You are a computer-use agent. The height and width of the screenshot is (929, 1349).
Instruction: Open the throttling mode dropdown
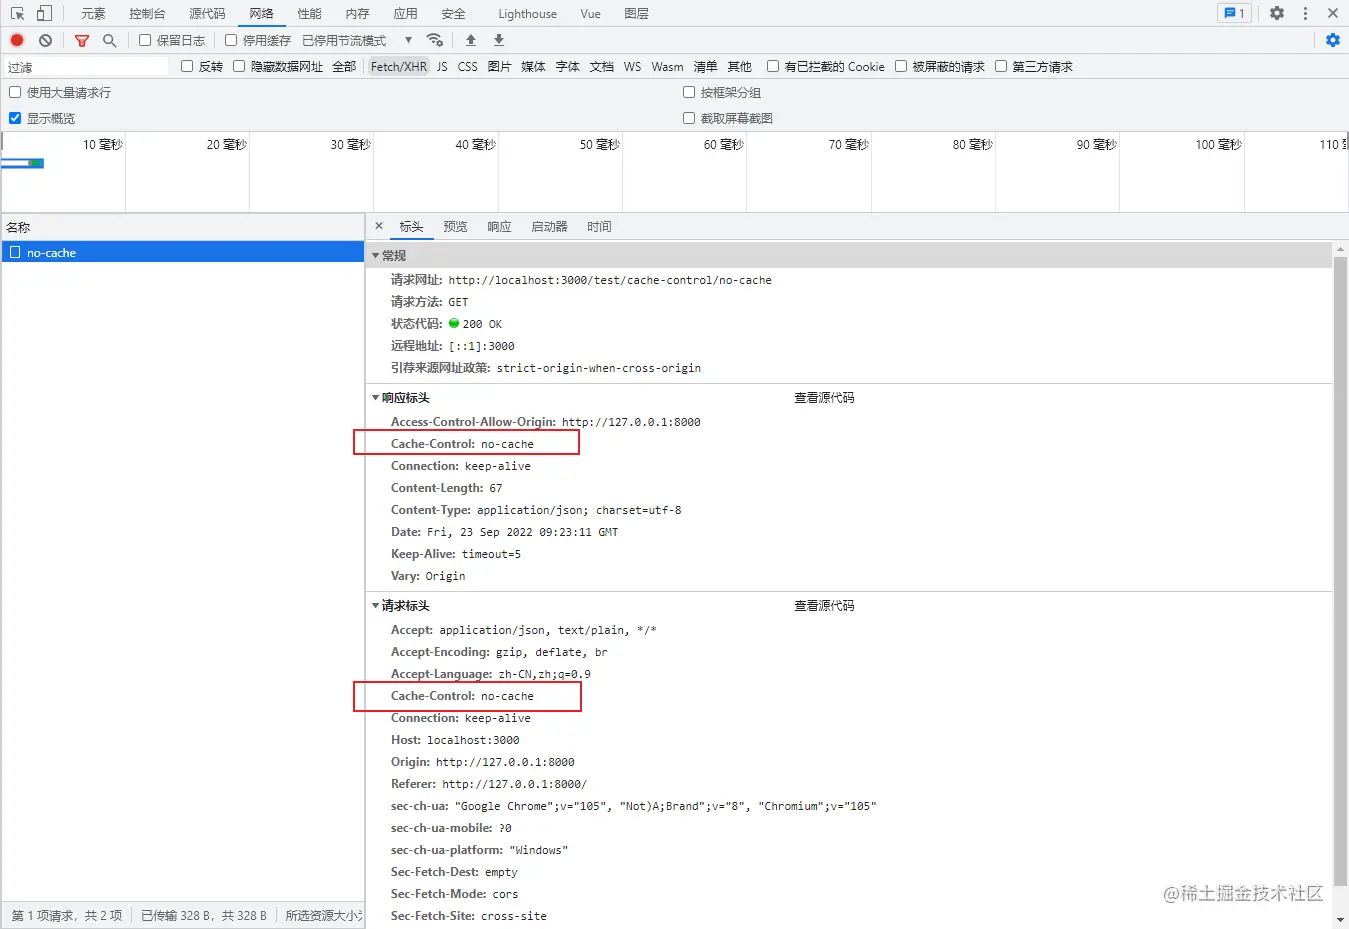pyautogui.click(x=358, y=40)
